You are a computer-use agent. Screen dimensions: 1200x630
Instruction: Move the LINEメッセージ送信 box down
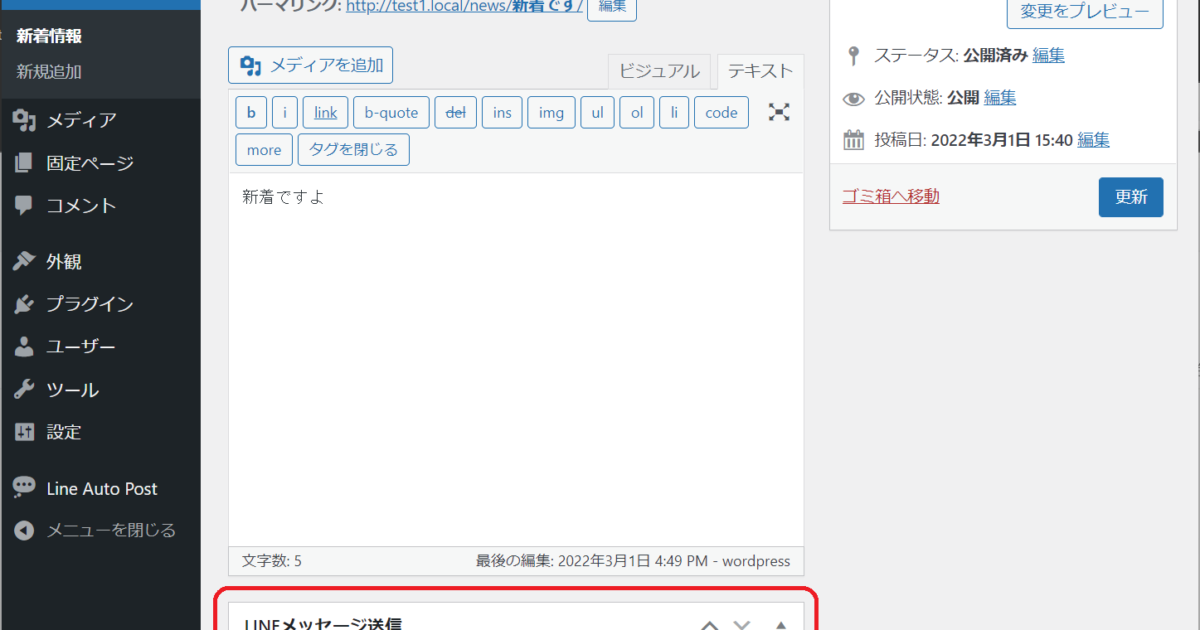(742, 624)
